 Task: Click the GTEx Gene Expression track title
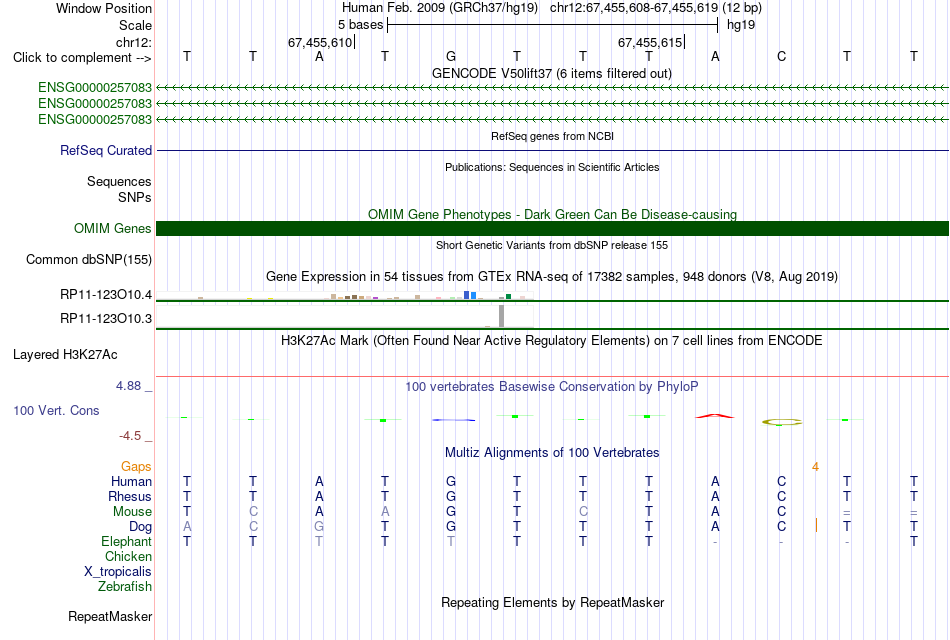[552, 277]
